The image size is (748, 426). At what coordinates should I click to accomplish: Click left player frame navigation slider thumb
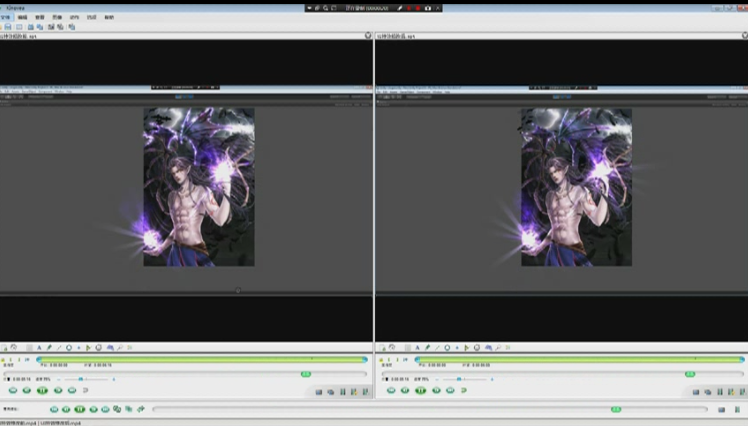(x=306, y=374)
